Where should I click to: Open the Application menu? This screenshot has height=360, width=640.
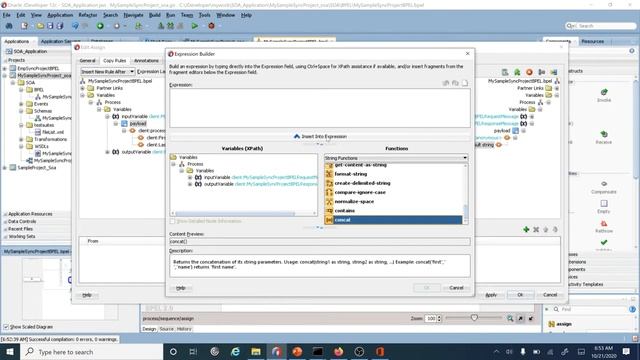60,15
